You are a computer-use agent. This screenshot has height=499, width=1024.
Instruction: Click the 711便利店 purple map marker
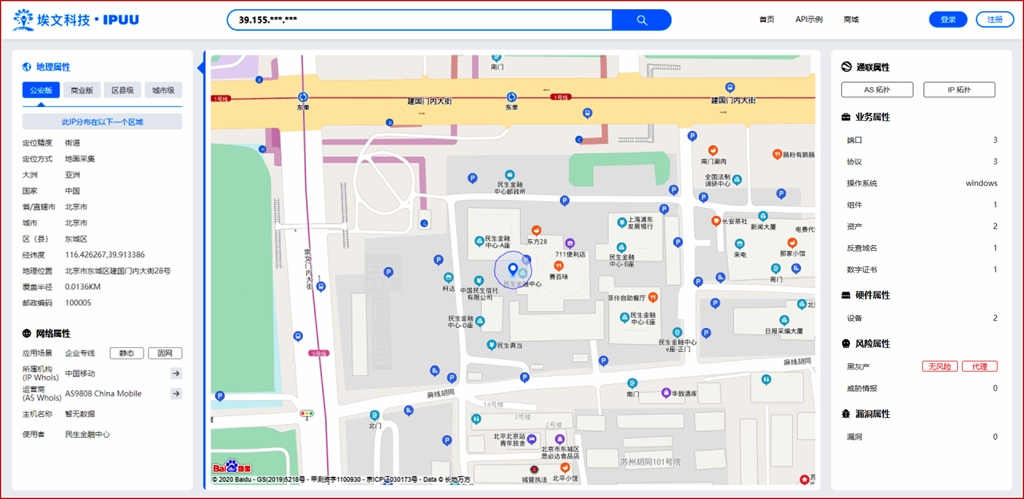[569, 242]
